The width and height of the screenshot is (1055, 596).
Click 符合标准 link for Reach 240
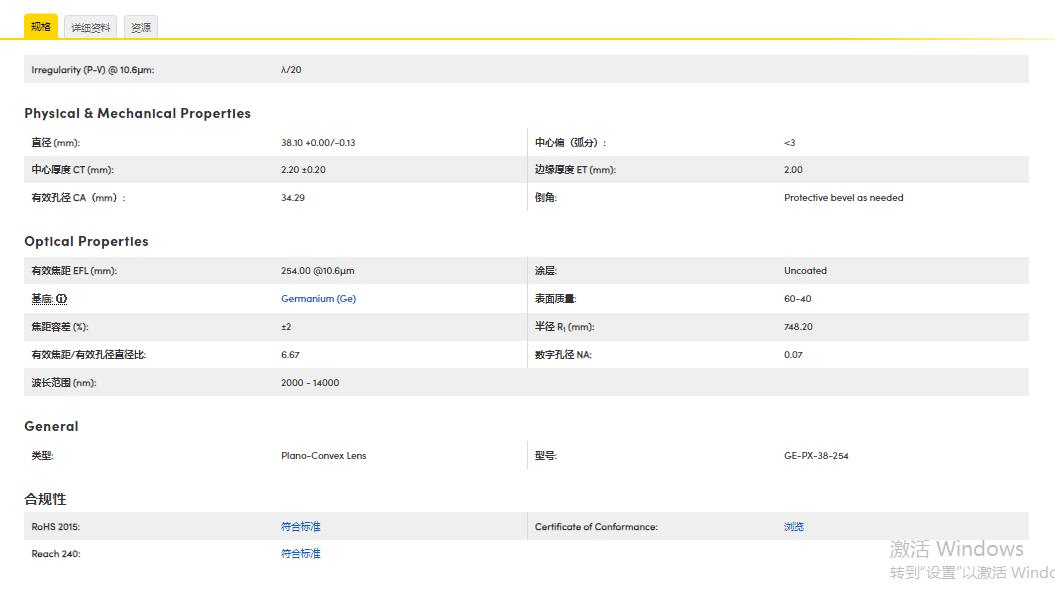pyautogui.click(x=301, y=554)
